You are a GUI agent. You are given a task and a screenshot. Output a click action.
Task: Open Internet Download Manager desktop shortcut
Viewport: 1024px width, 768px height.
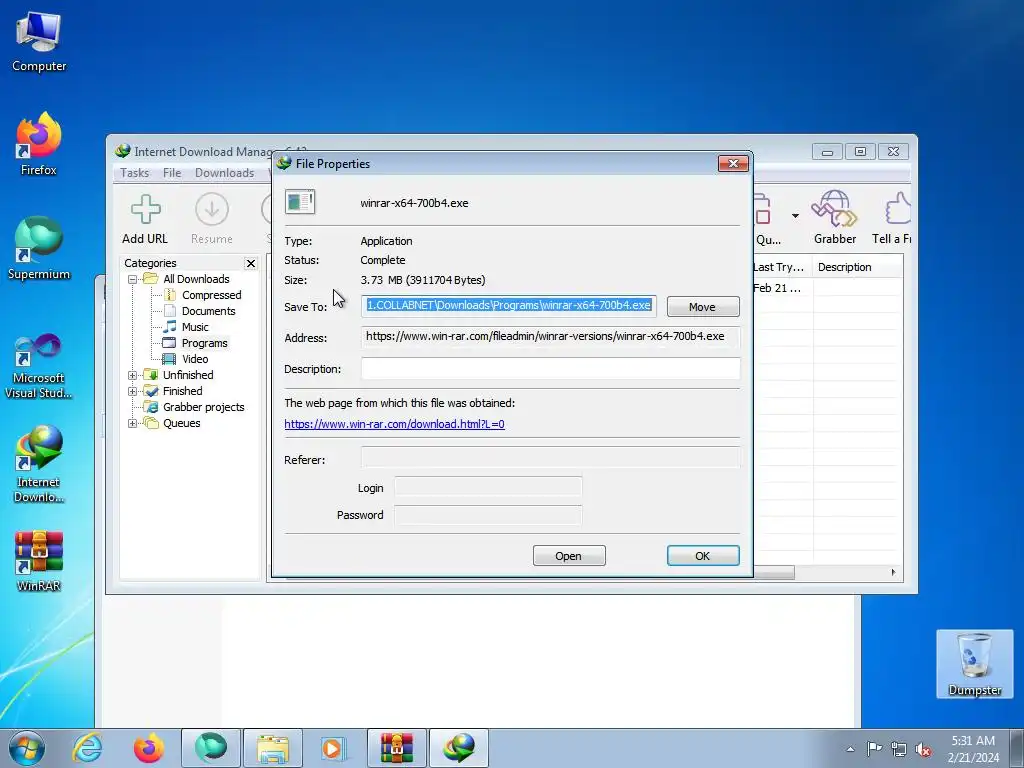[39, 464]
